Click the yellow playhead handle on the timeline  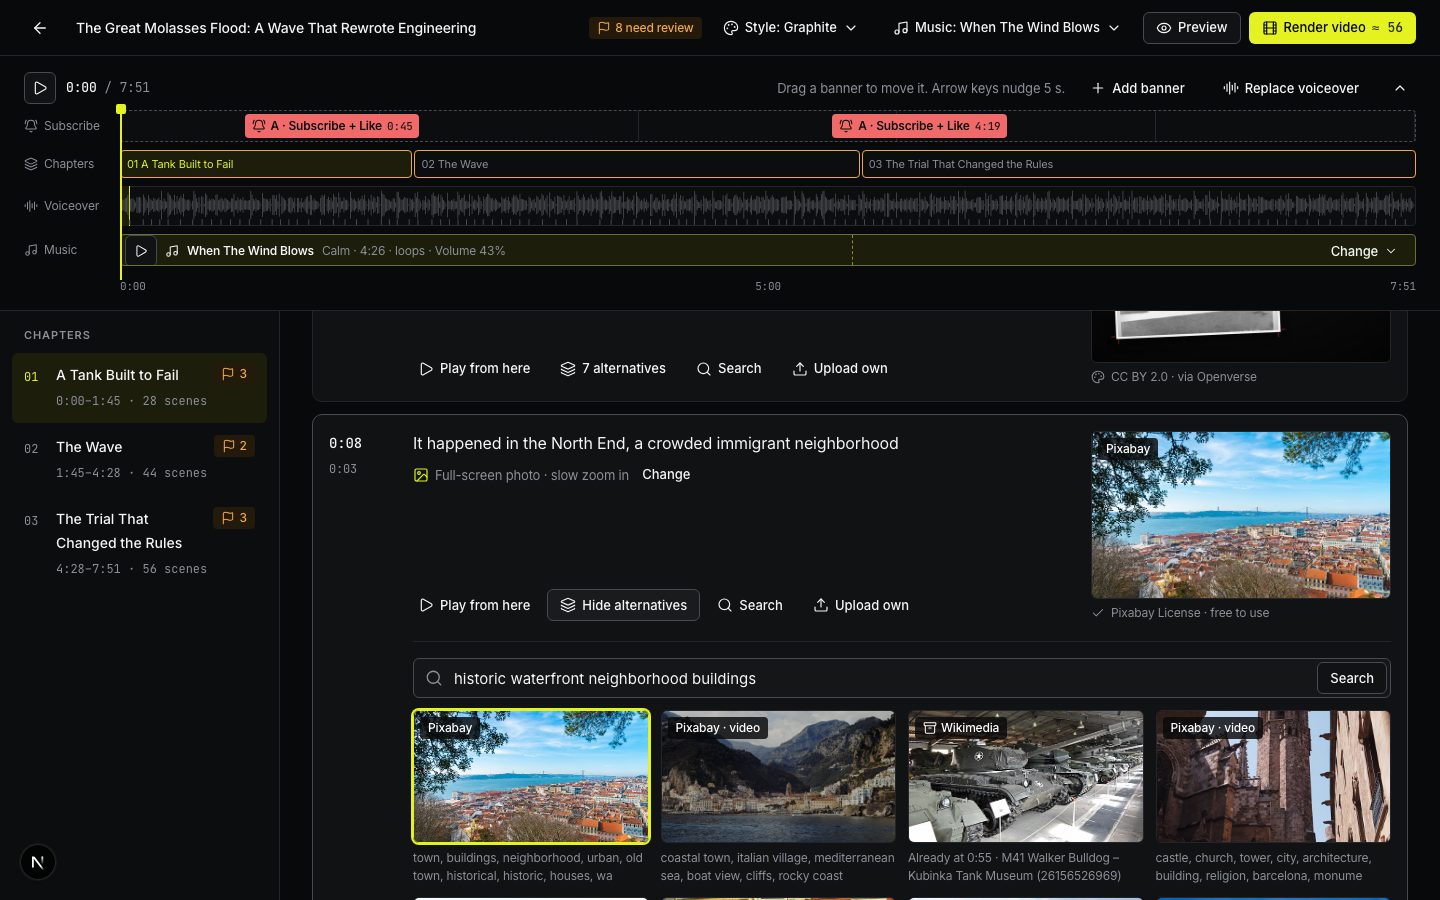pos(121,109)
